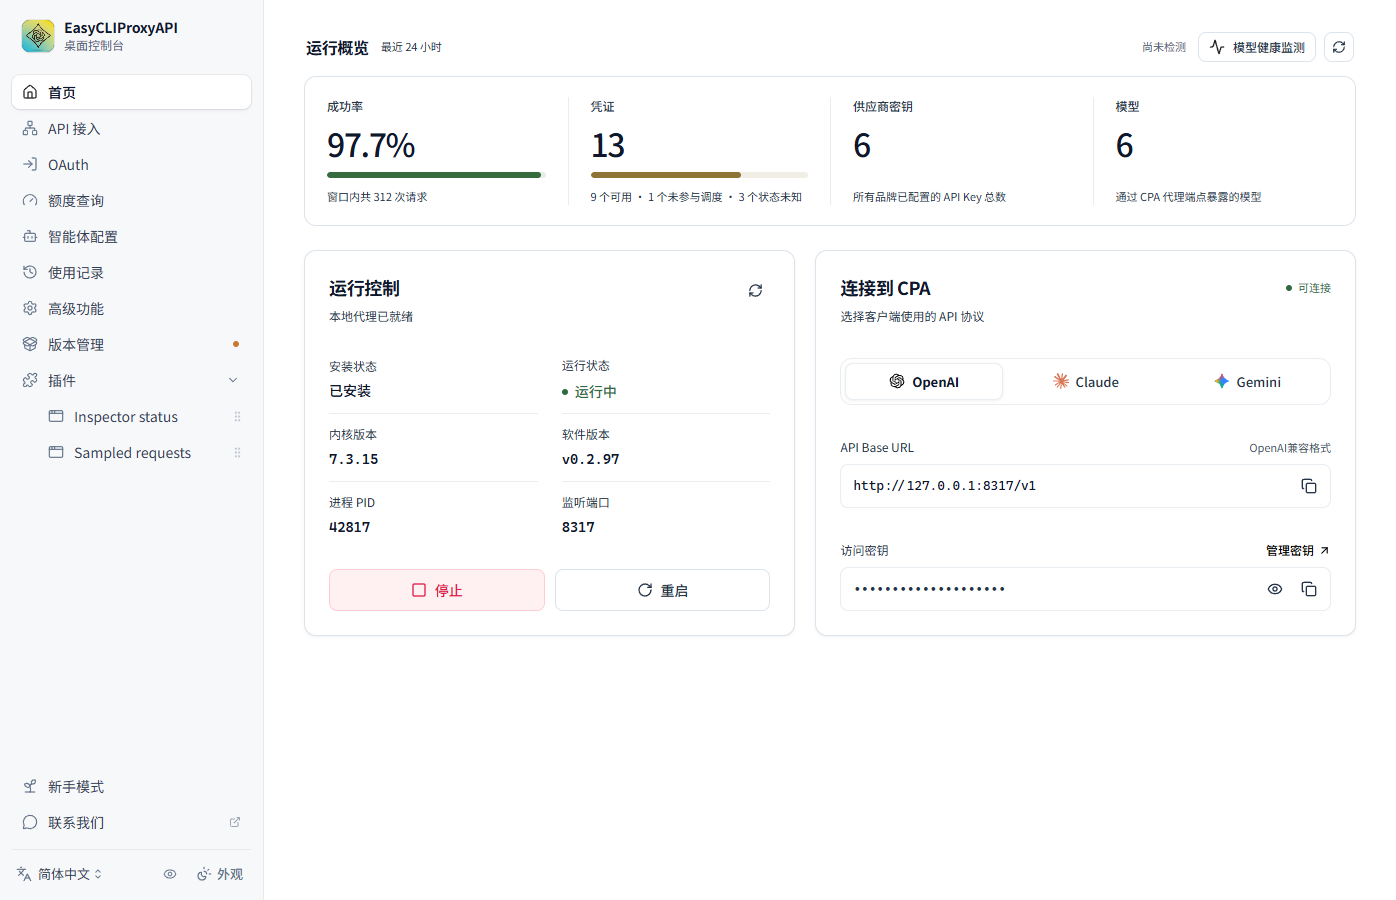The height and width of the screenshot is (900, 1396).
Task: Switch to 新手模式 beginner mode
Action: (131, 786)
